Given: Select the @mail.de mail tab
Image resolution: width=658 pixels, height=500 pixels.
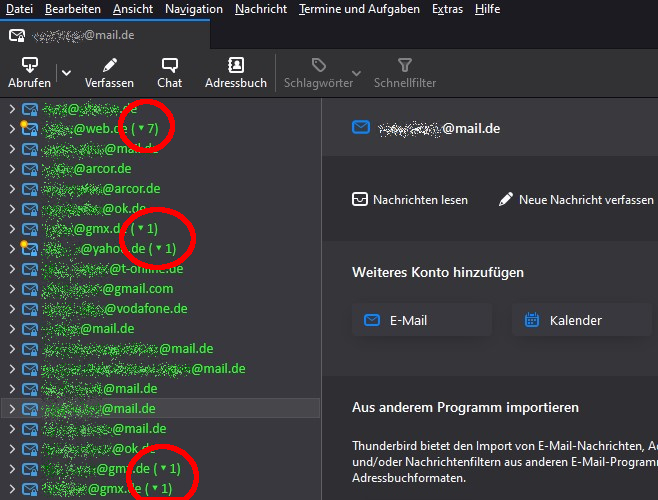Looking at the screenshot, I should (x=105, y=35).
